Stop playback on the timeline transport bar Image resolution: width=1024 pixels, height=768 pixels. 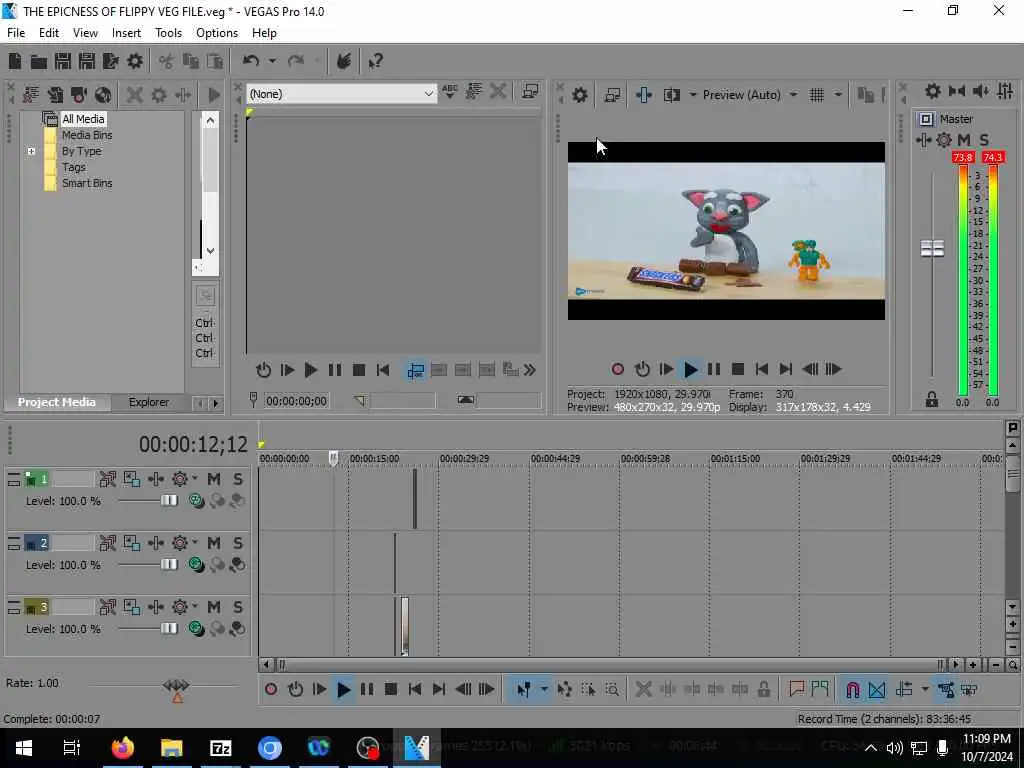point(391,690)
